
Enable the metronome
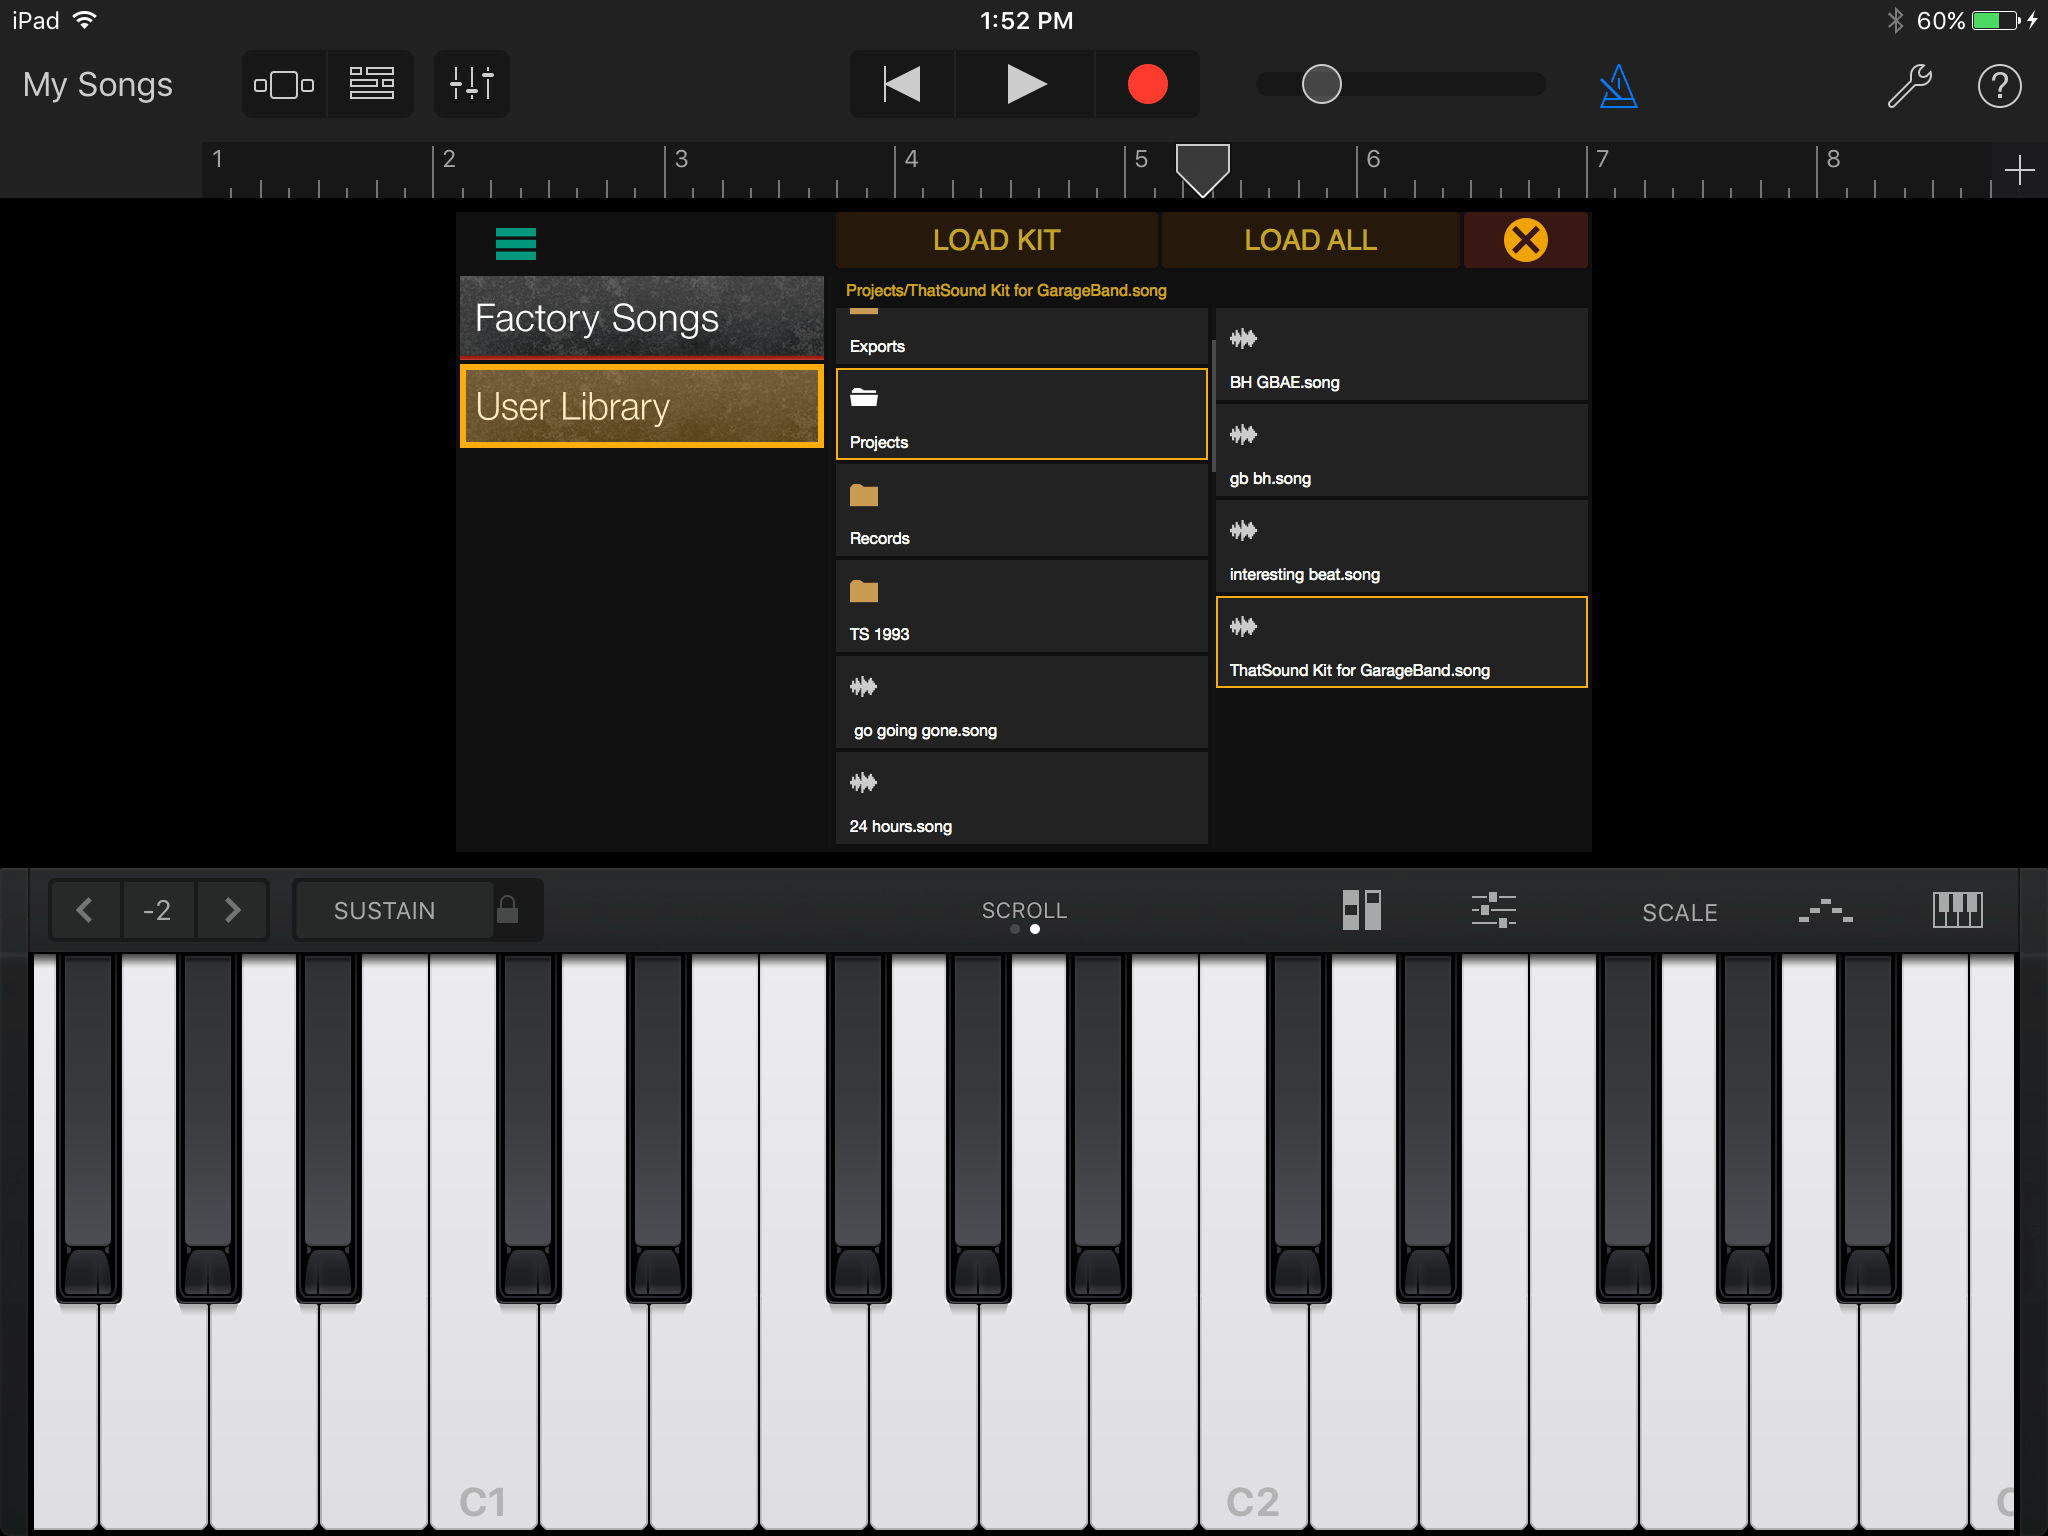point(1620,84)
